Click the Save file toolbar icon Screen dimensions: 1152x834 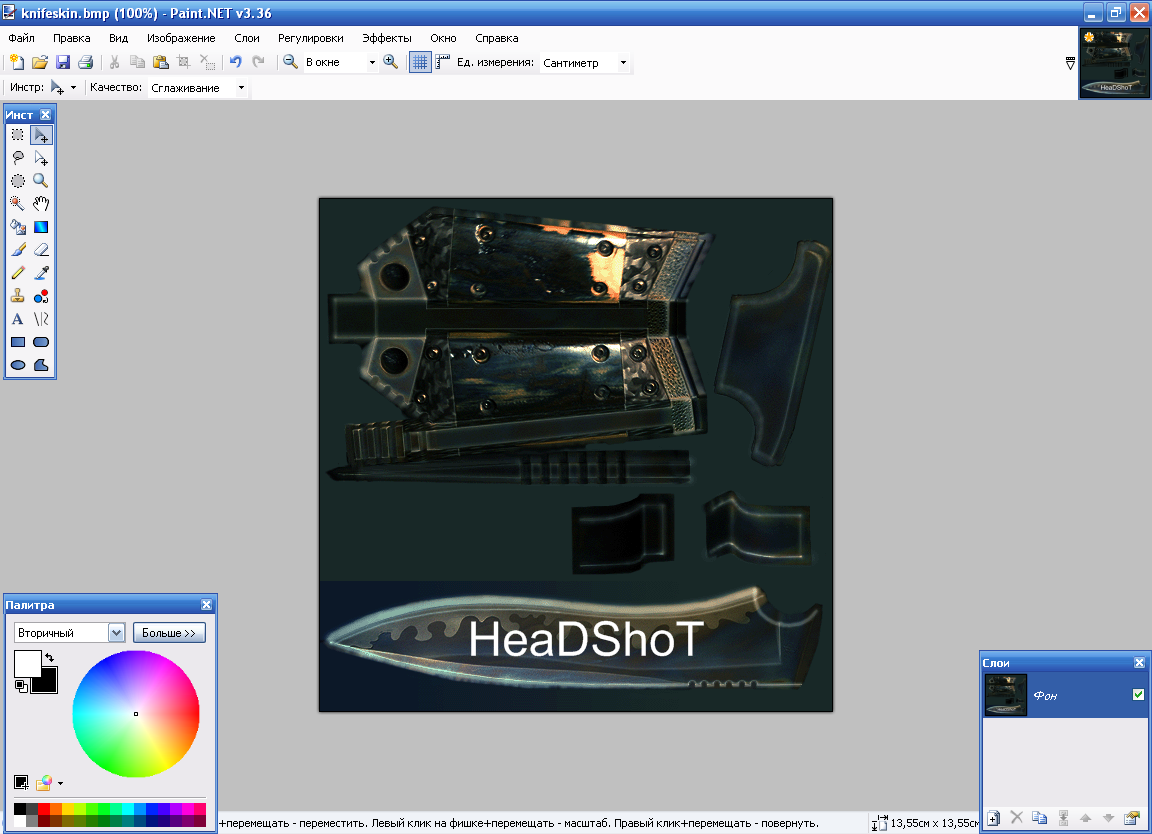(x=63, y=62)
